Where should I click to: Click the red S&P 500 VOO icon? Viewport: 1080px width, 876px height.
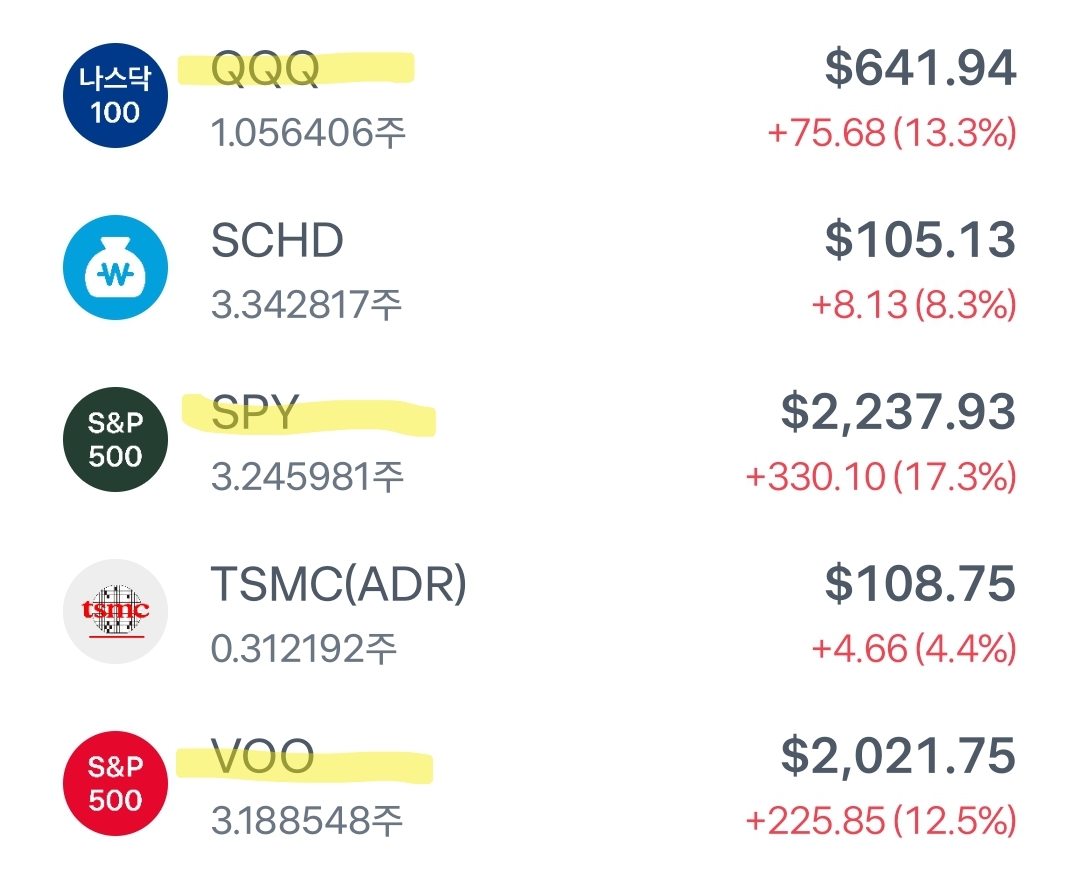click(x=115, y=784)
